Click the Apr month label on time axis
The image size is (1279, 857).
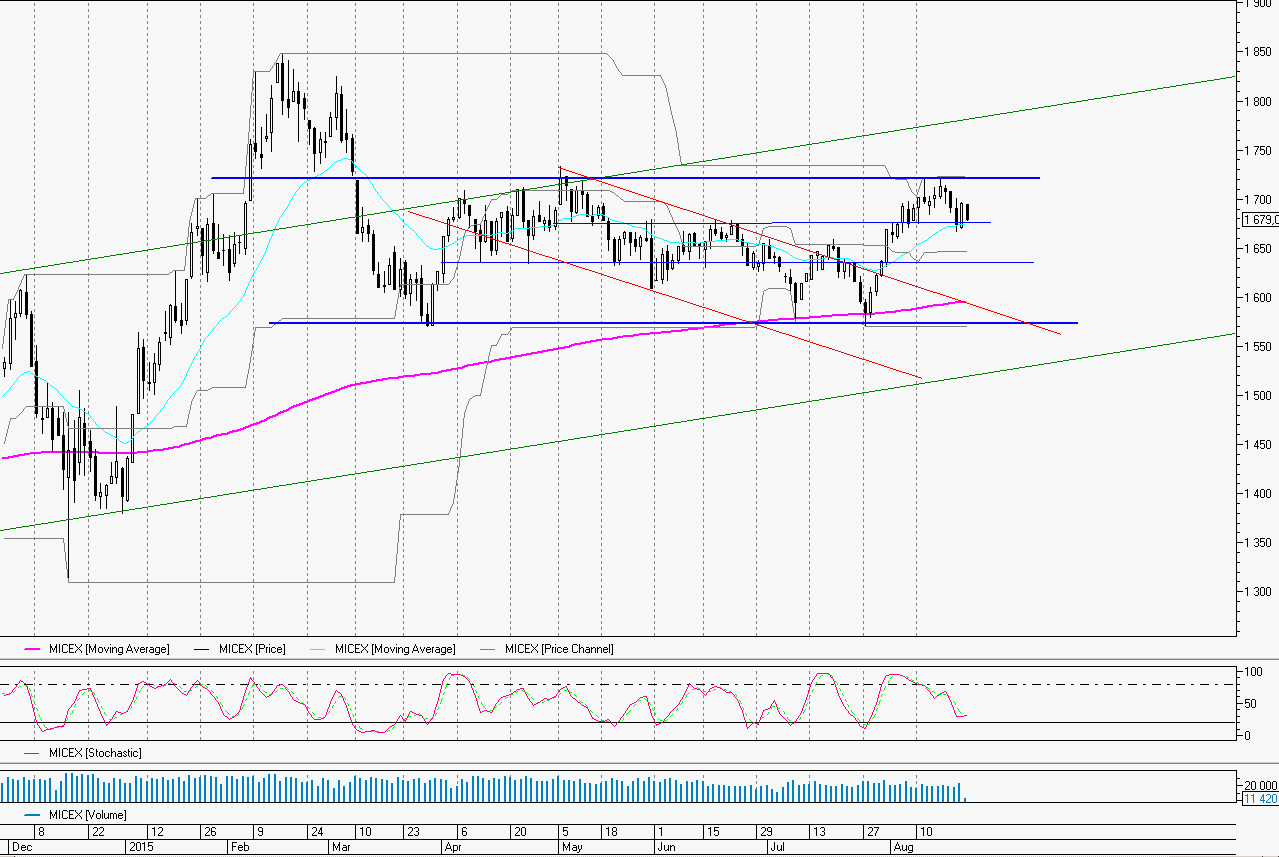[x=454, y=846]
